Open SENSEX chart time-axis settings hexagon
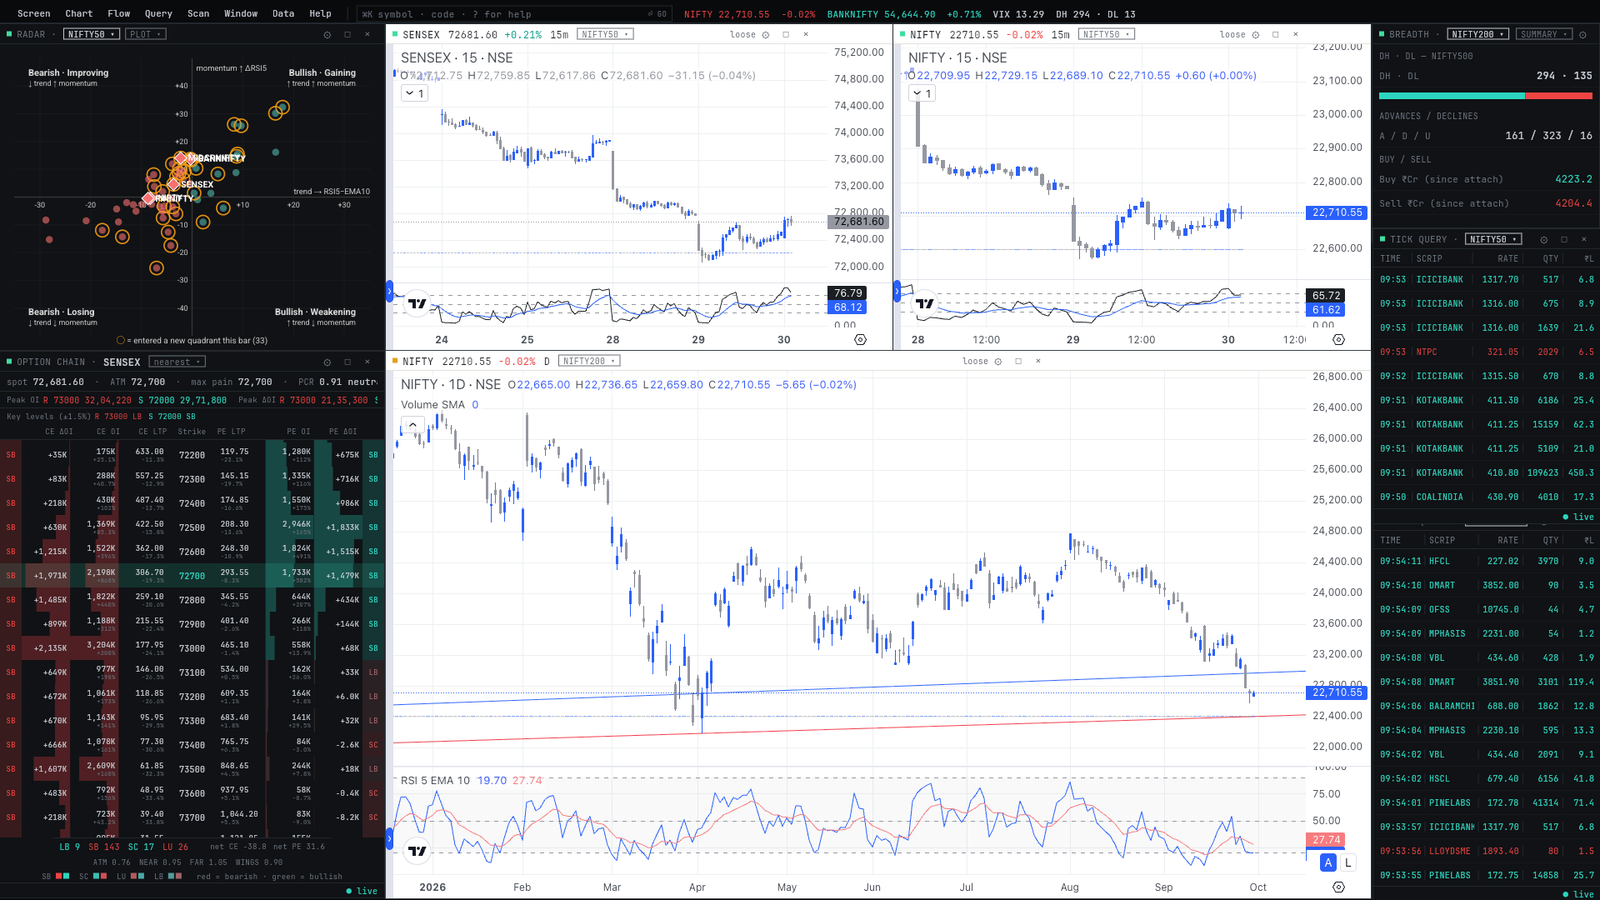This screenshot has height=900, width=1600. (x=860, y=340)
